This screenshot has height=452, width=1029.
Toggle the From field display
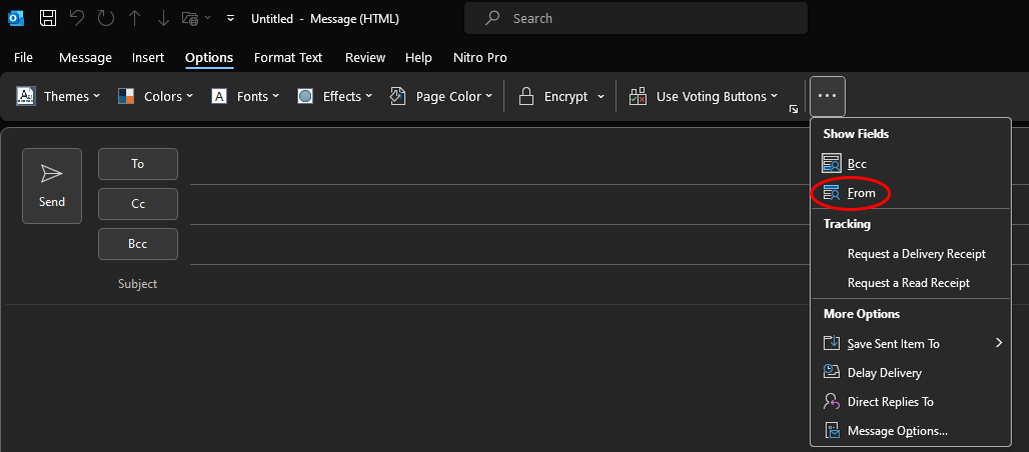click(860, 193)
